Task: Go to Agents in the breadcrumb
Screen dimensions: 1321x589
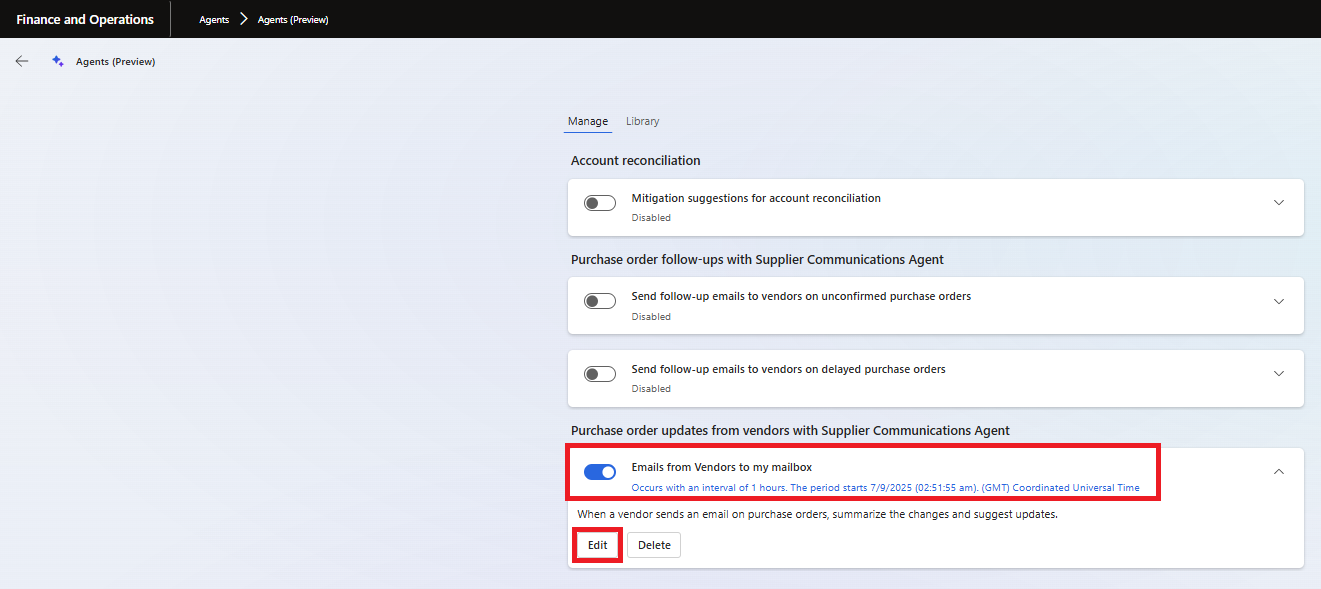Action: coord(214,20)
